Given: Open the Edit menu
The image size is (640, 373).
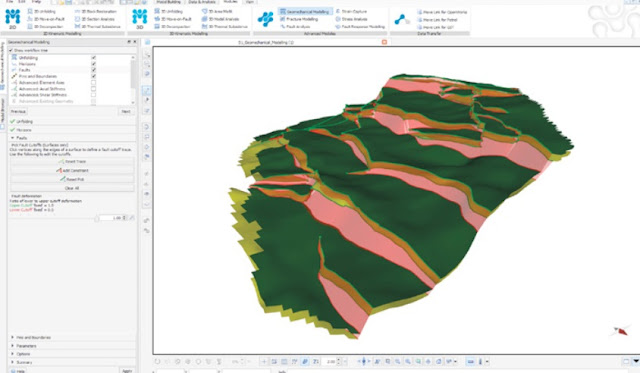Looking at the screenshot, I should click(x=22, y=2).
